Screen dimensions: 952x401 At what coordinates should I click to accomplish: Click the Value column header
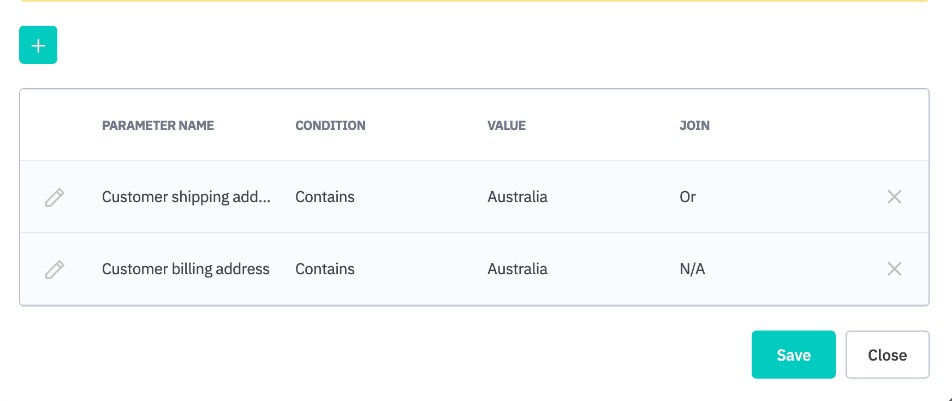tap(506, 126)
